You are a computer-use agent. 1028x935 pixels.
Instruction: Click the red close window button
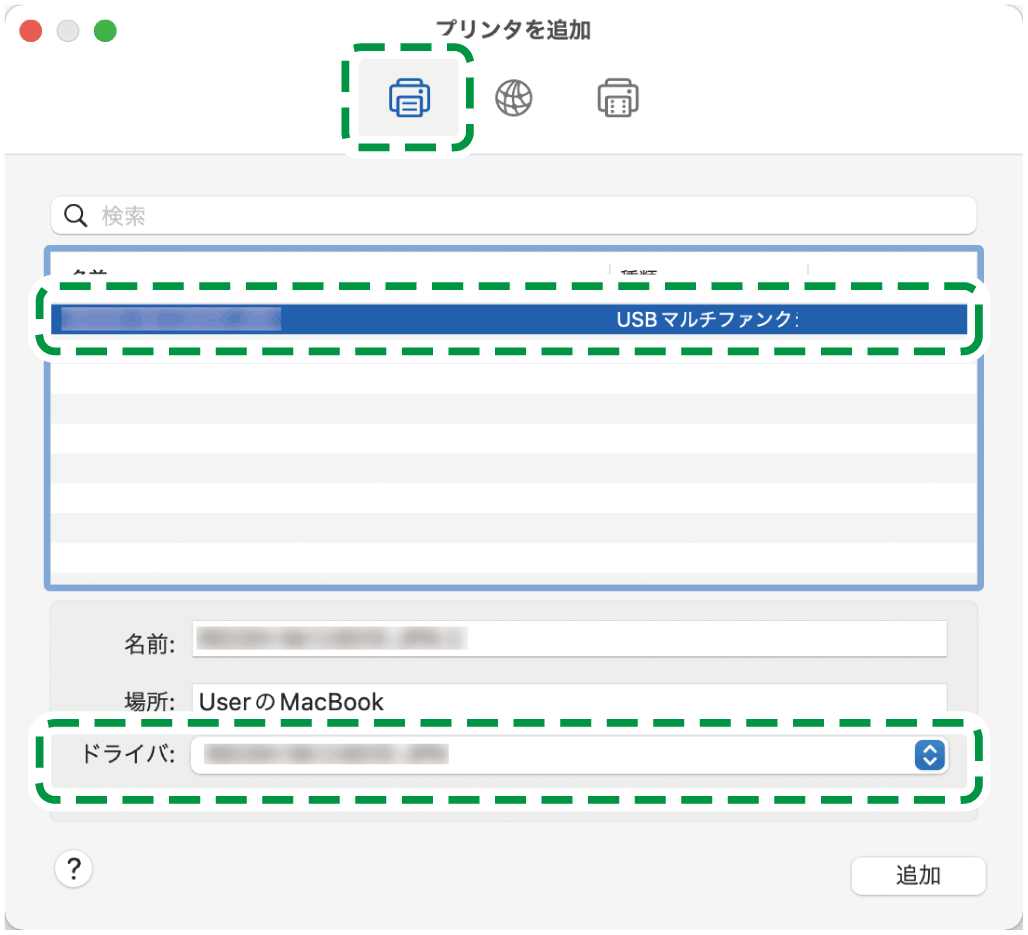coord(31,31)
